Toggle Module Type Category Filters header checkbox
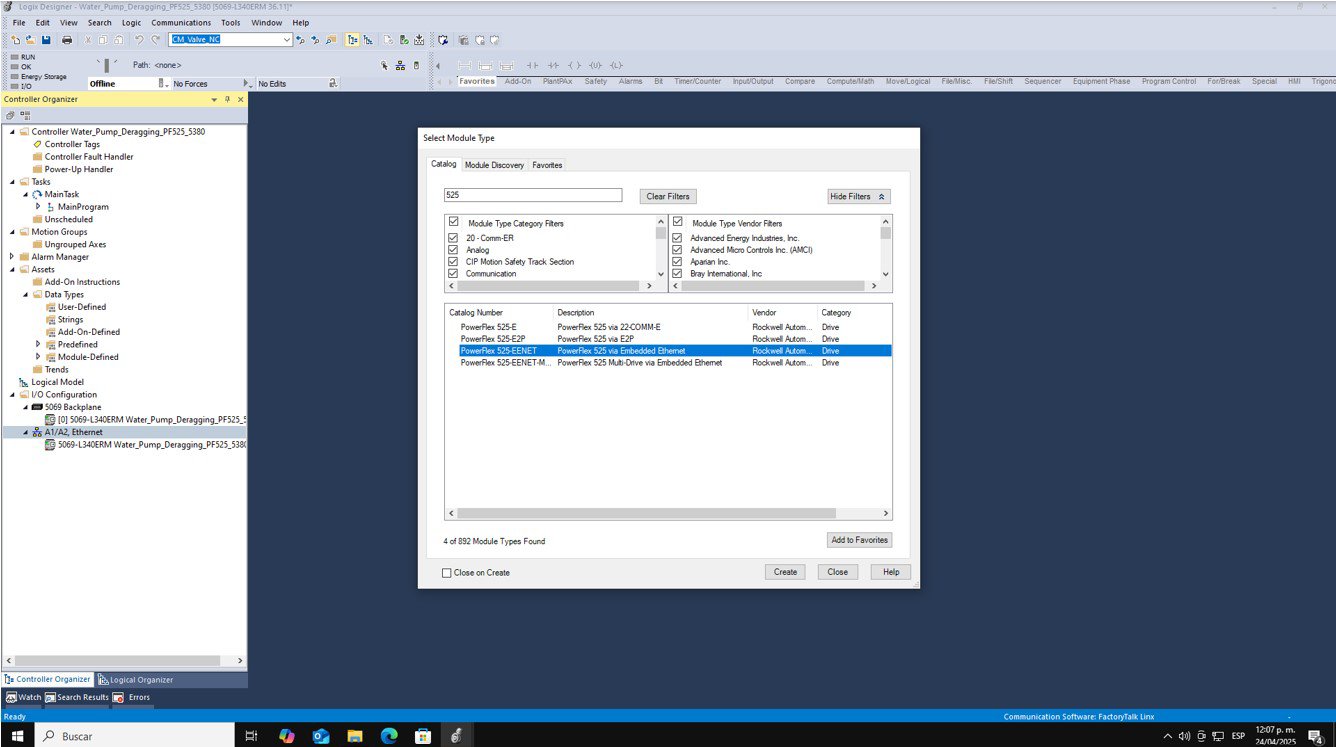 coord(454,222)
